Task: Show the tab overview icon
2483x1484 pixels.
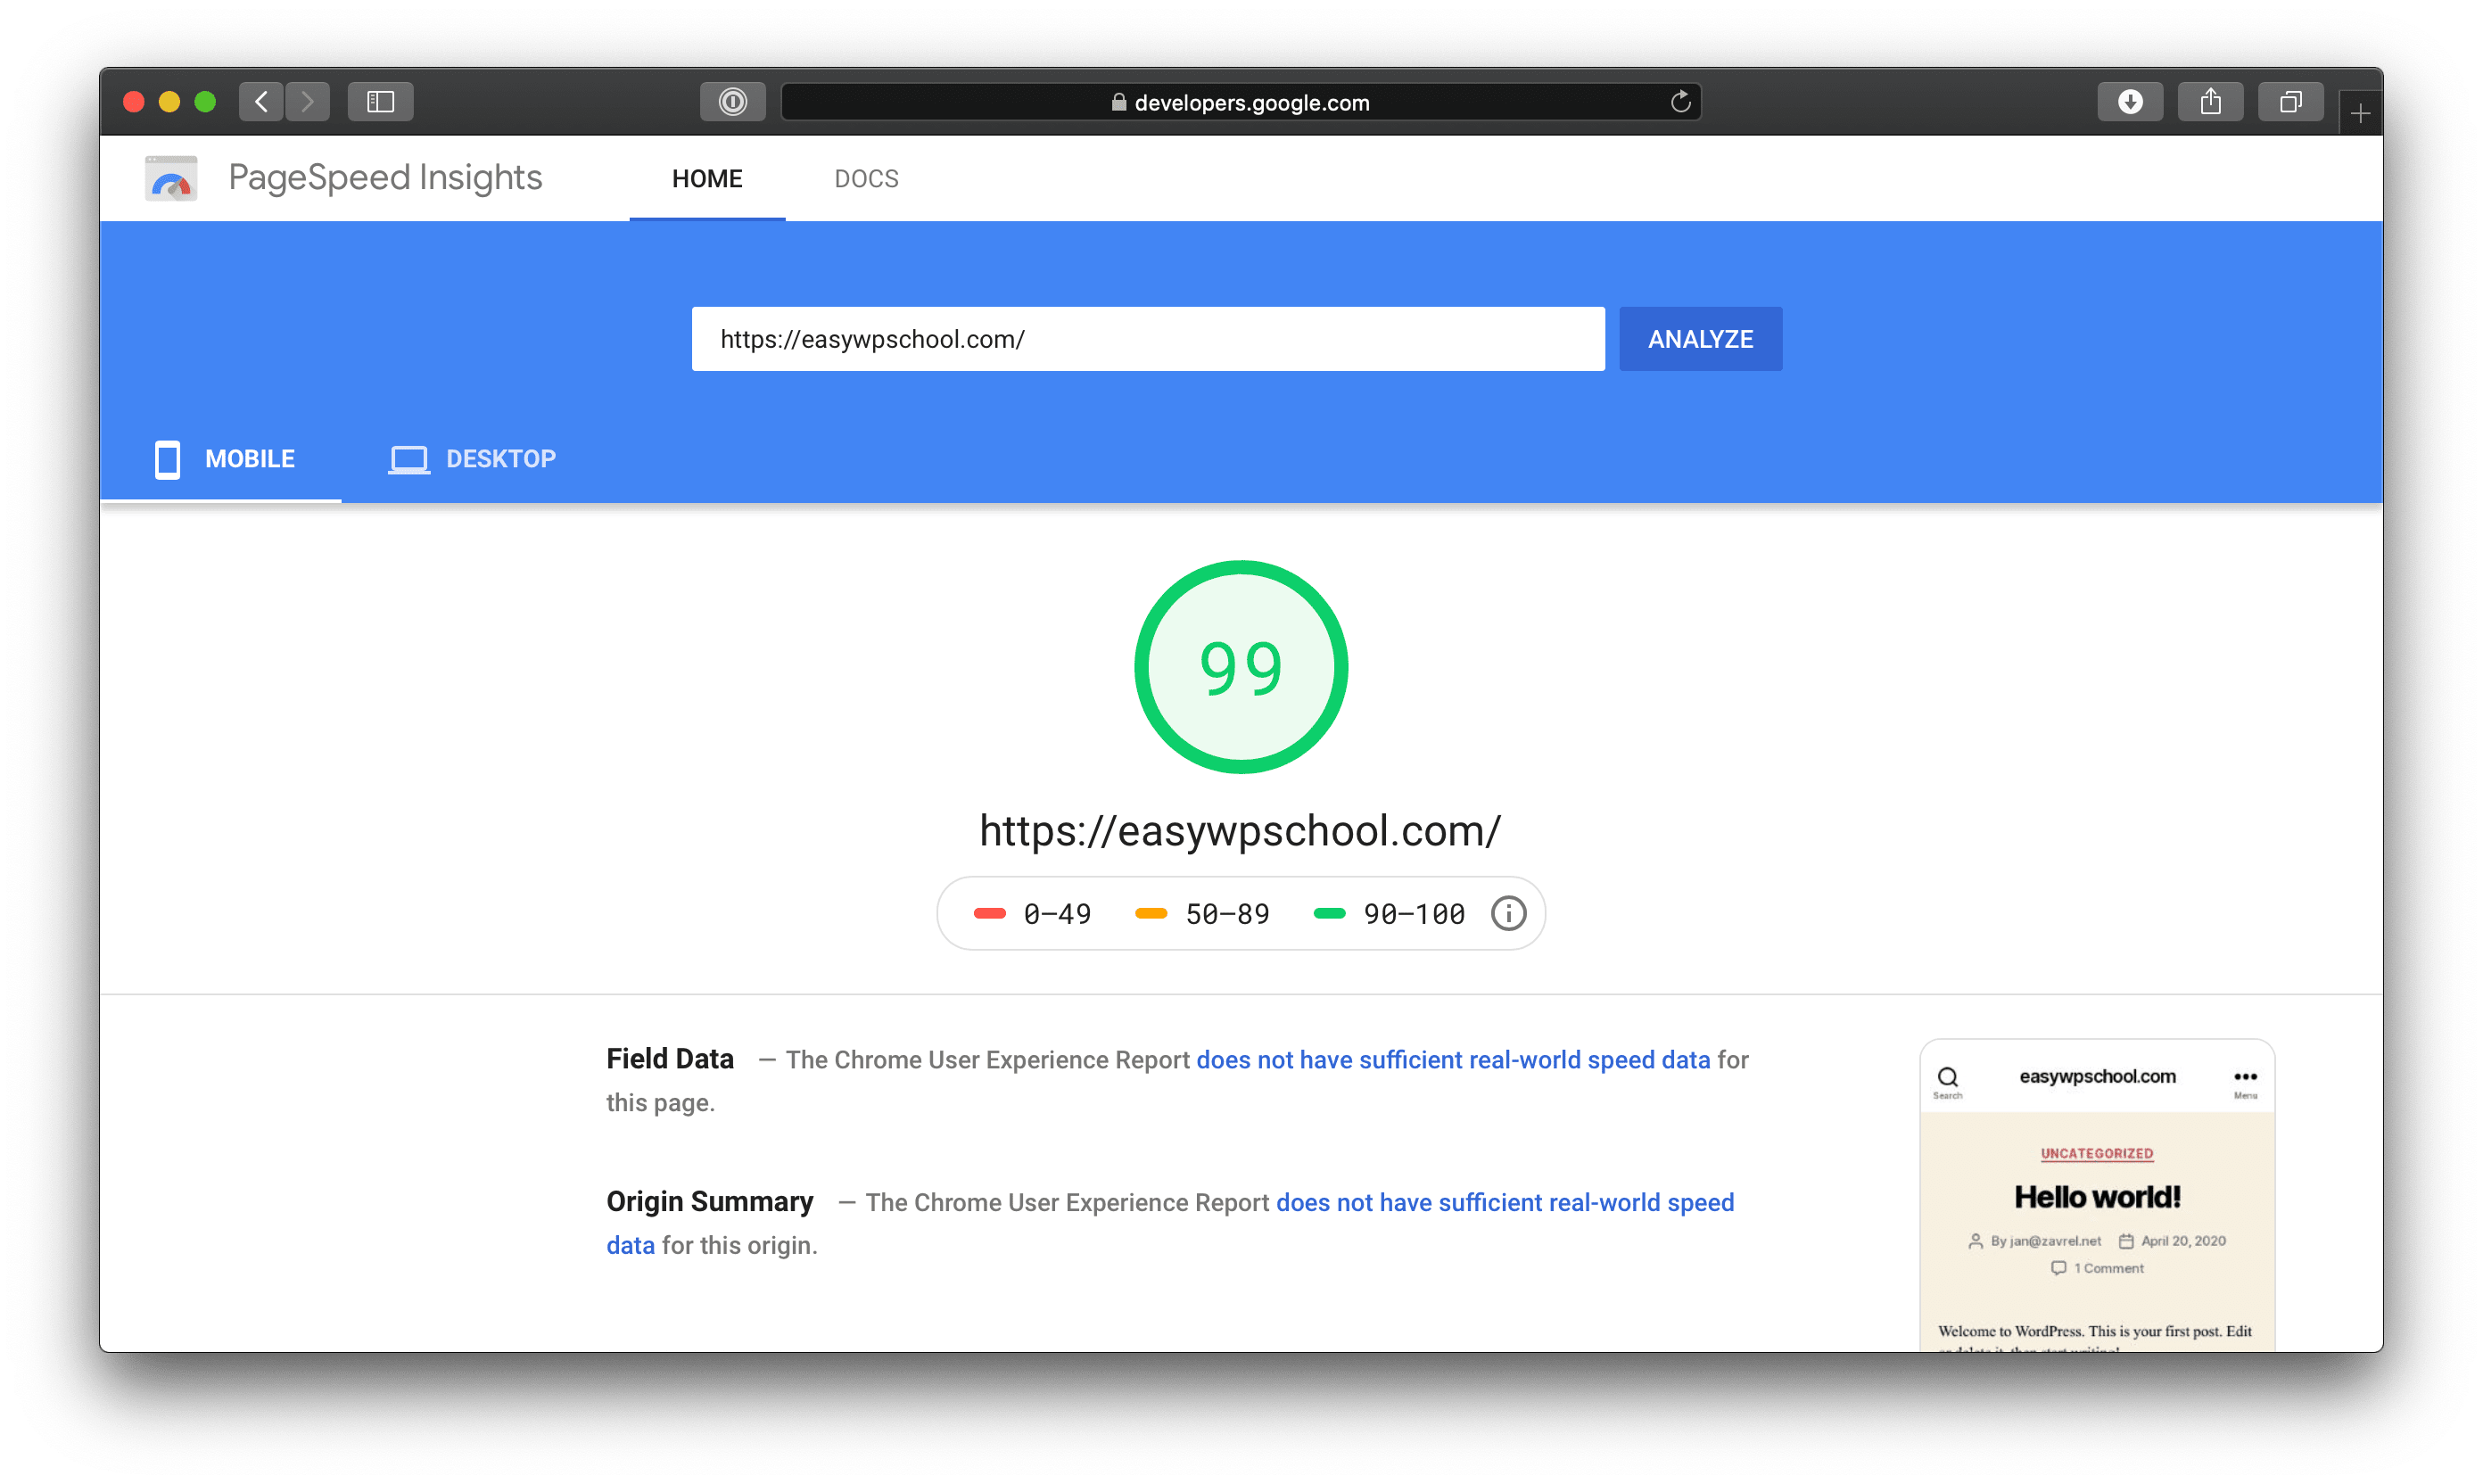Action: 2290,101
